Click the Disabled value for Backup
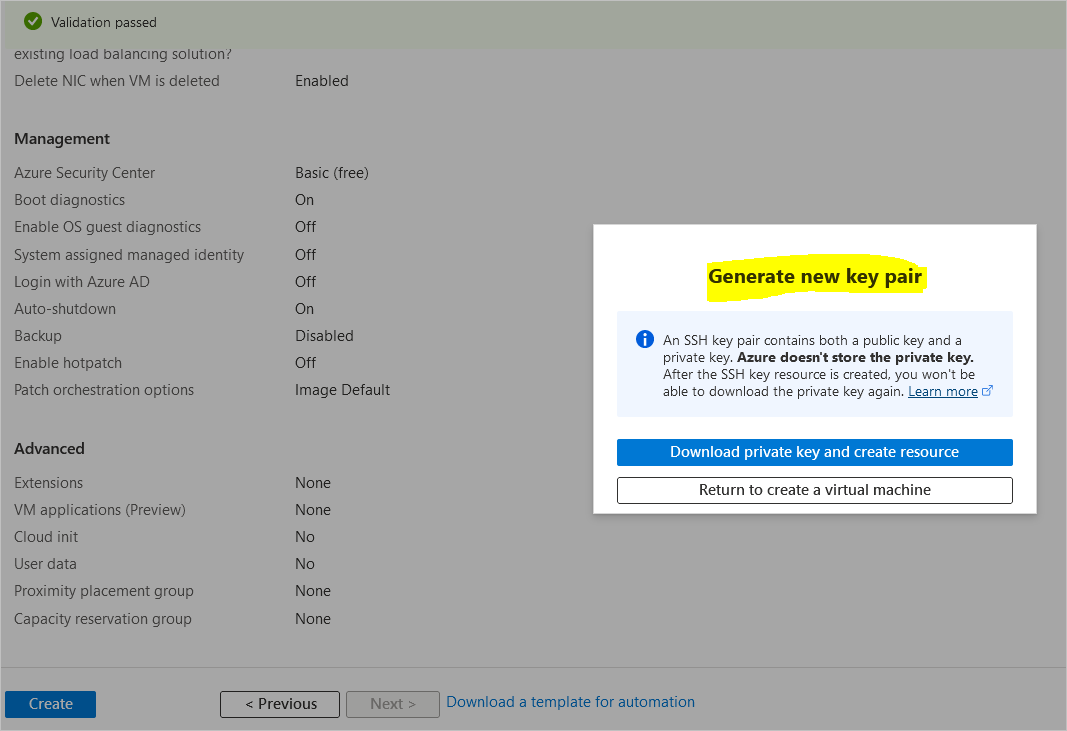The image size is (1067, 731). (x=324, y=336)
